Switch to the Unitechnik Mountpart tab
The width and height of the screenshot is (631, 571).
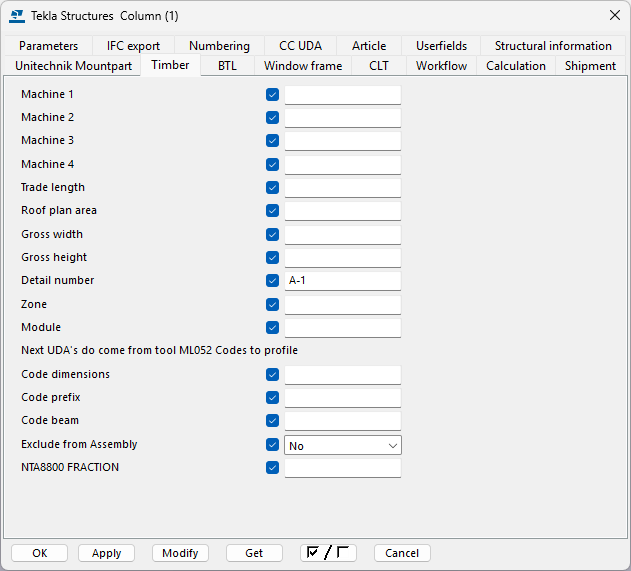tap(73, 66)
